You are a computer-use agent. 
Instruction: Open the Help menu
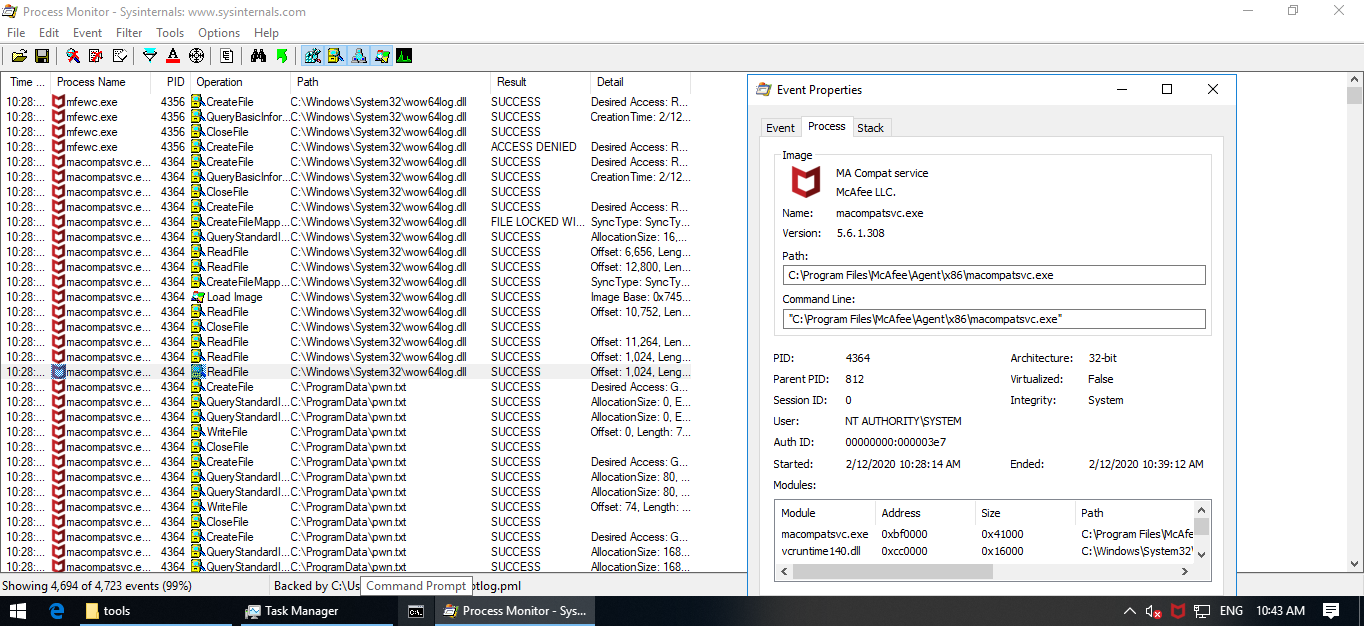coord(266,33)
